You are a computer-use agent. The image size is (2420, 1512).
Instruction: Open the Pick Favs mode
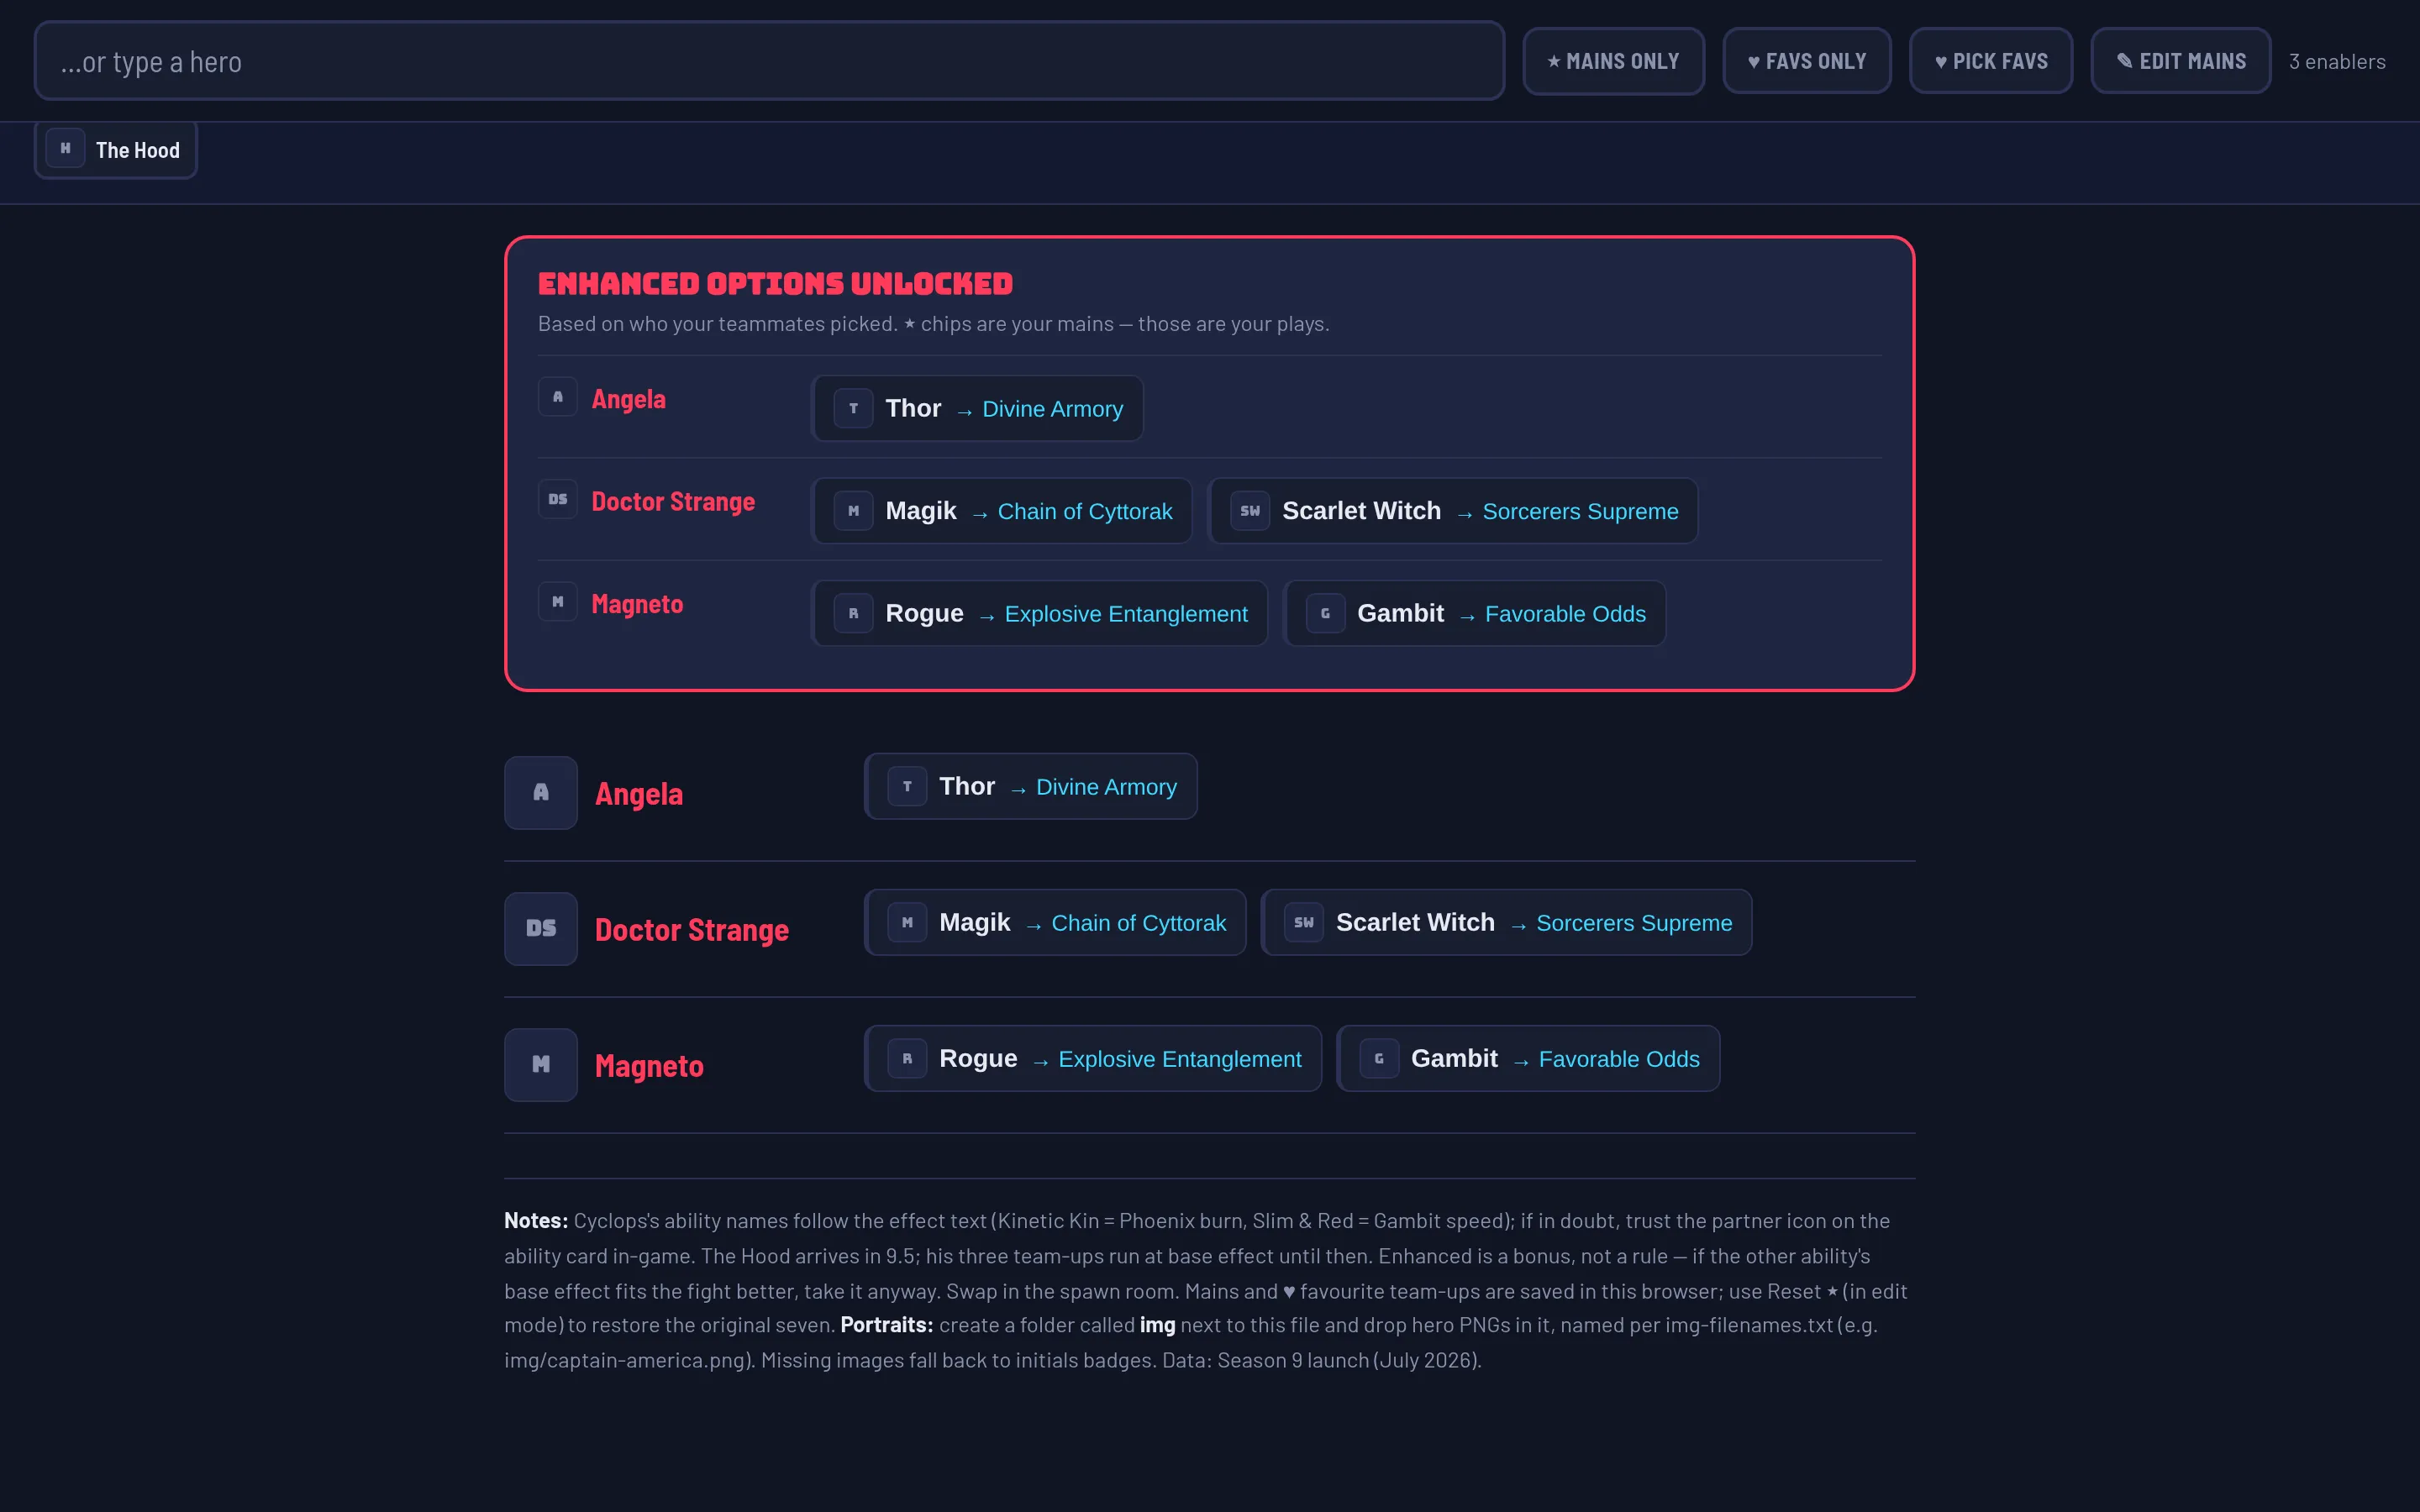[1990, 61]
